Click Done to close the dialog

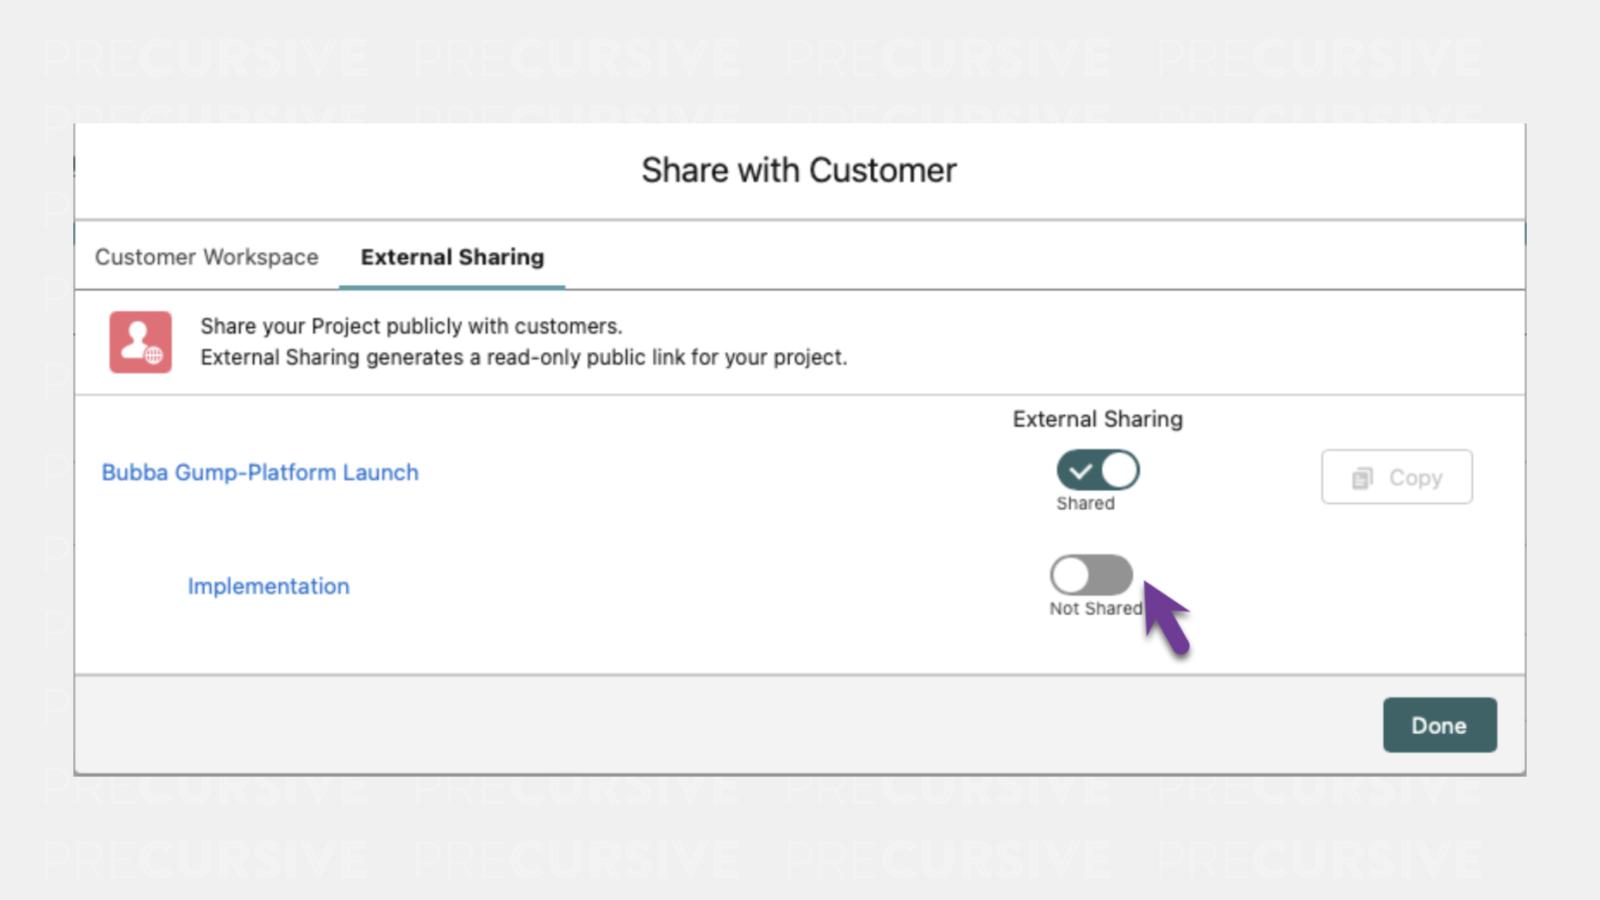coord(1439,725)
